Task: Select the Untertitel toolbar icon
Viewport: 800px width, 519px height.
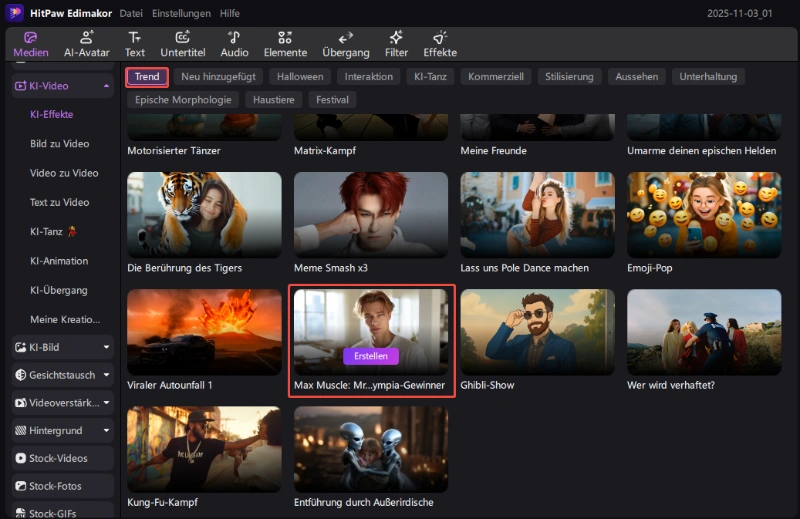Action: pos(182,37)
